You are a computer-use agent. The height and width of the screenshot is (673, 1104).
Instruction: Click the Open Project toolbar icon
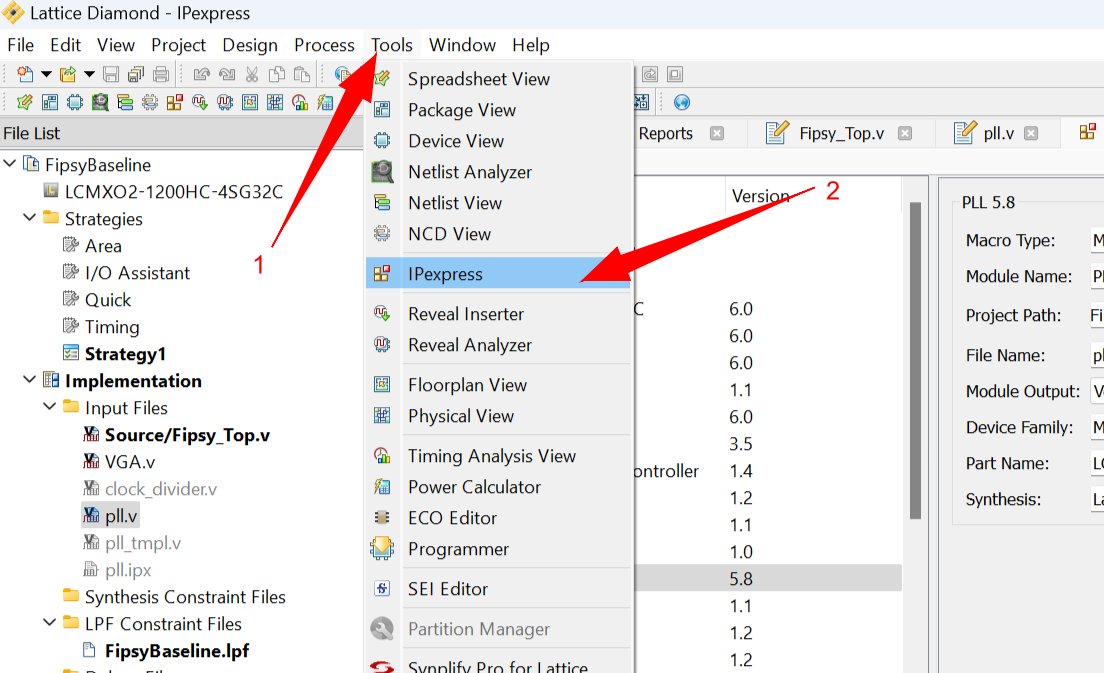coord(68,74)
